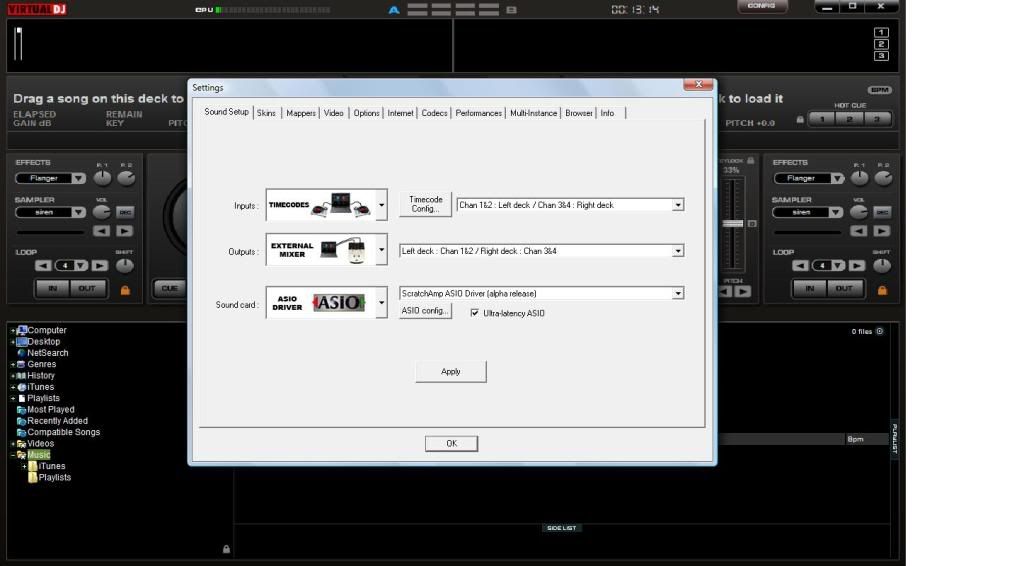Switch to the Mappers tab
Viewport: 1024px width, 566px height.
point(300,113)
